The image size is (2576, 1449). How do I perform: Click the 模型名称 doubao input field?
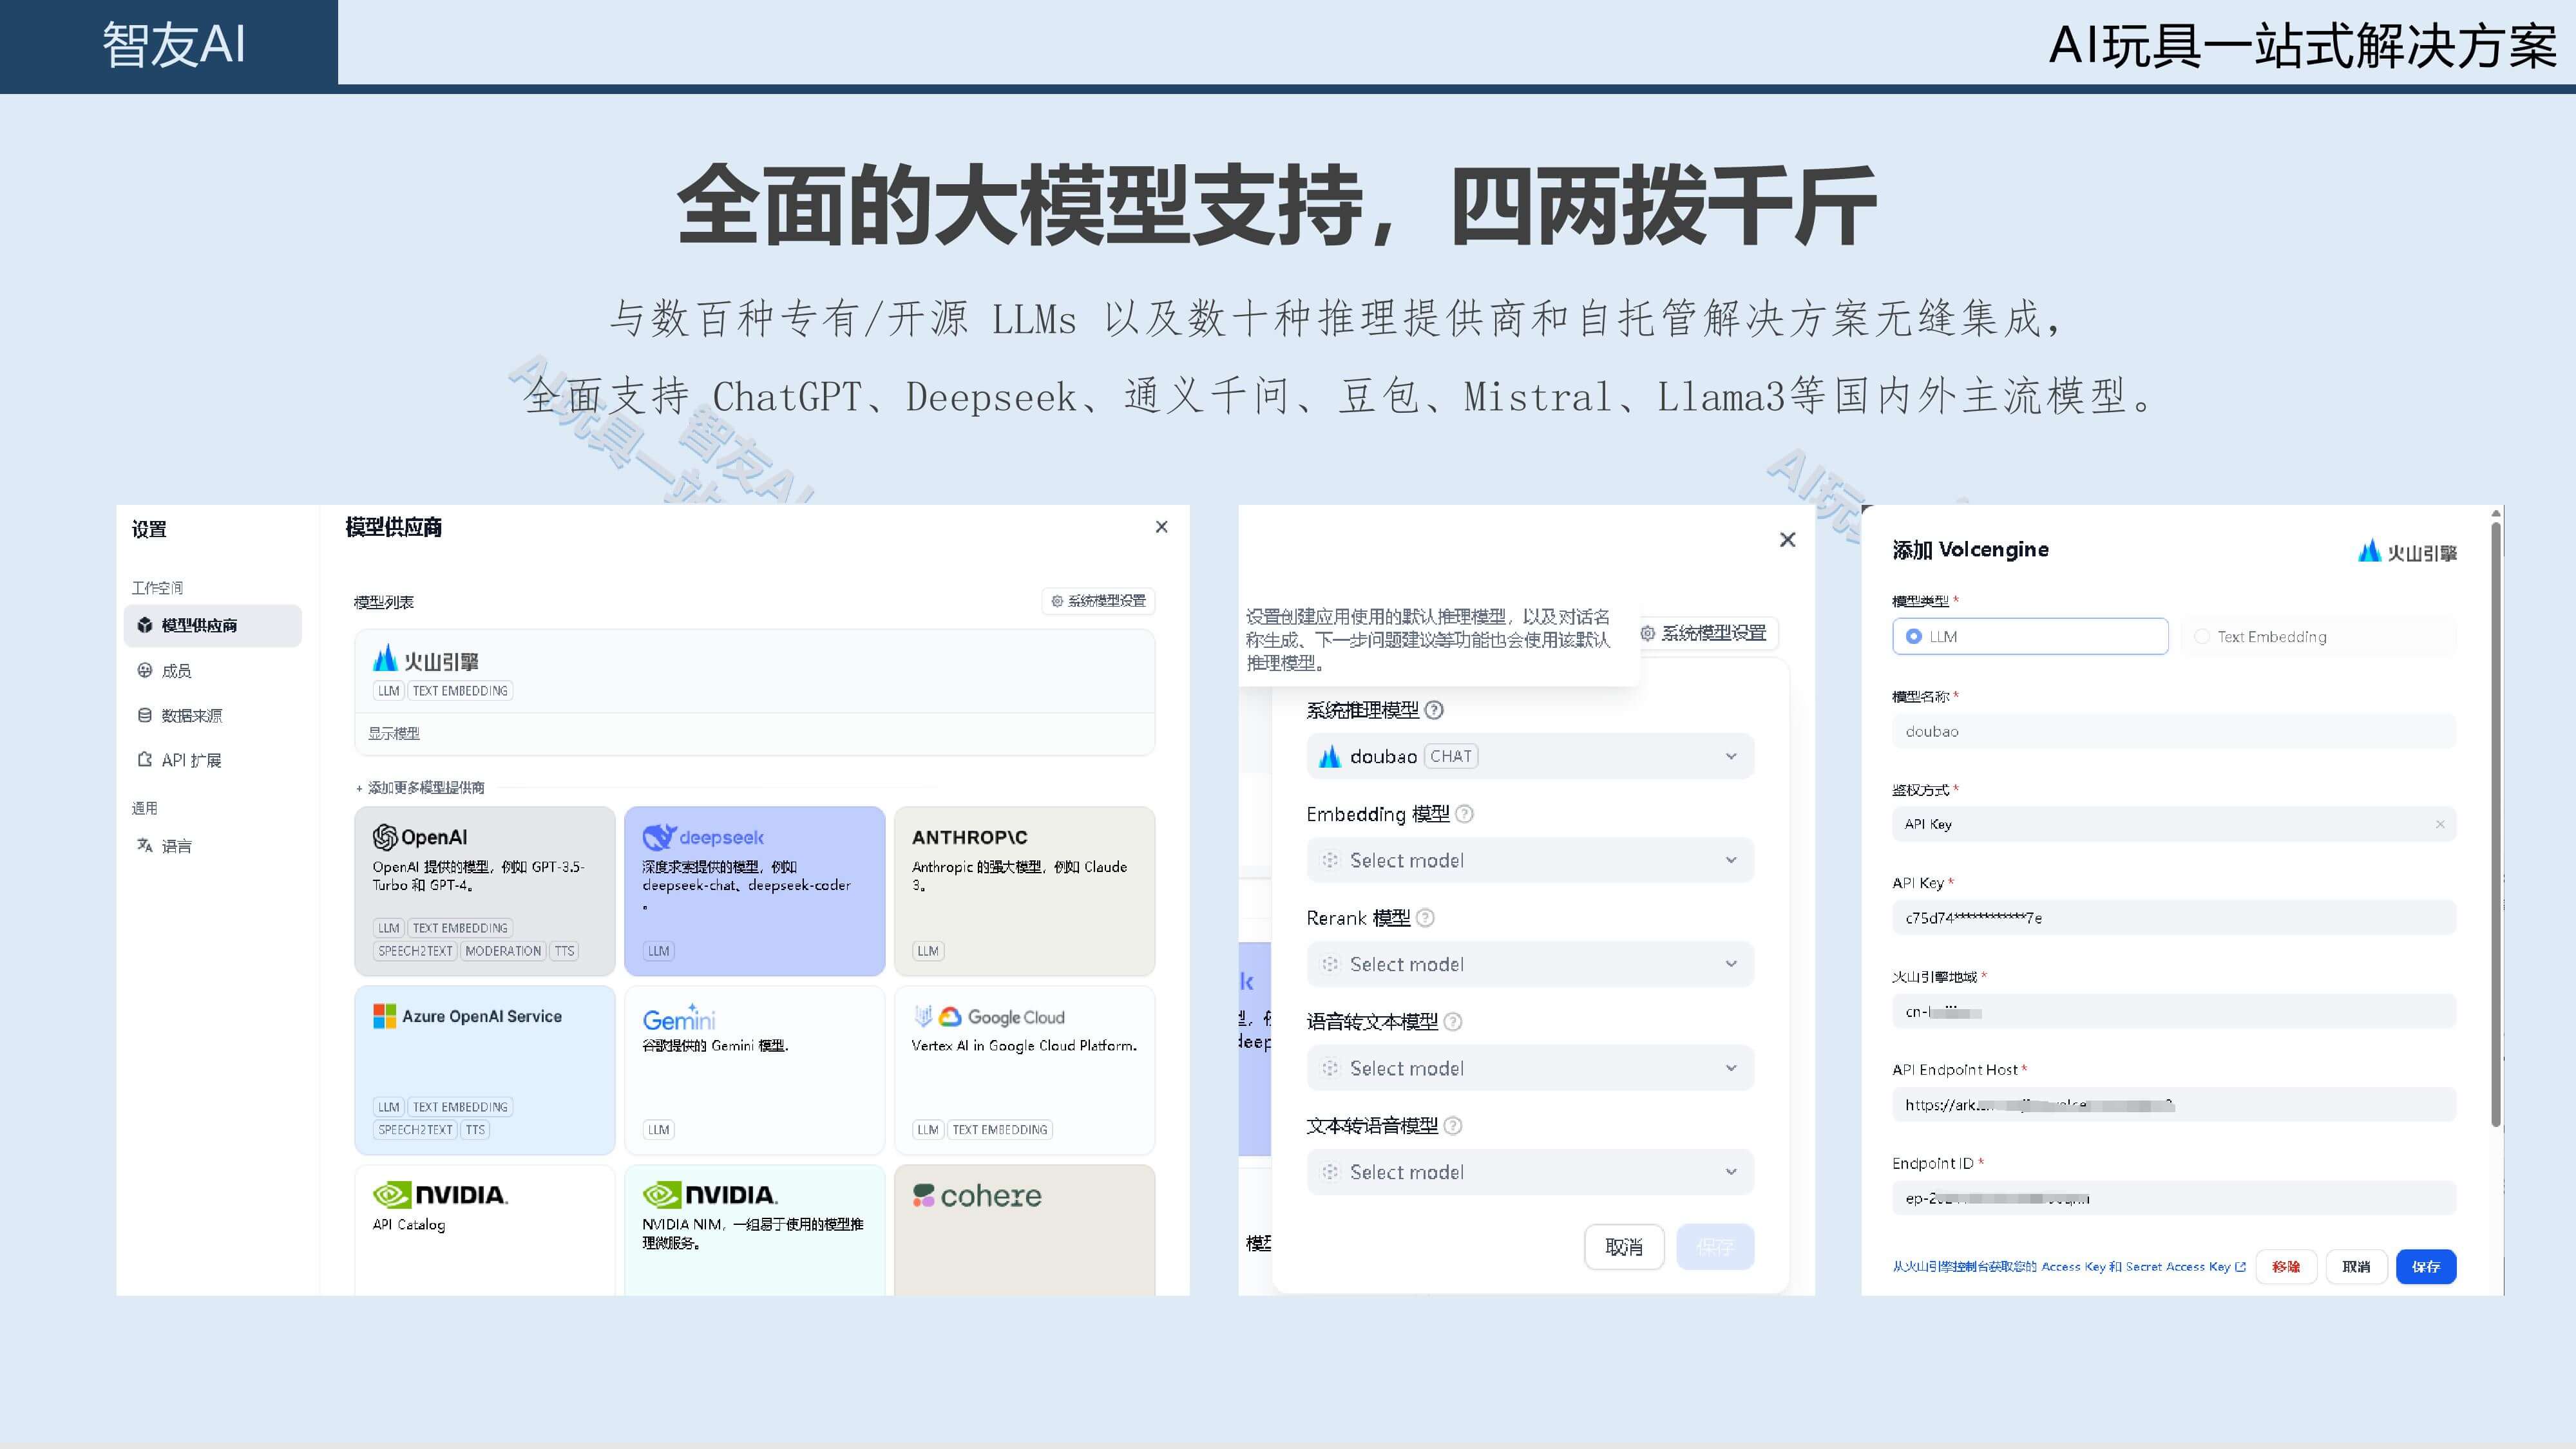[2174, 731]
